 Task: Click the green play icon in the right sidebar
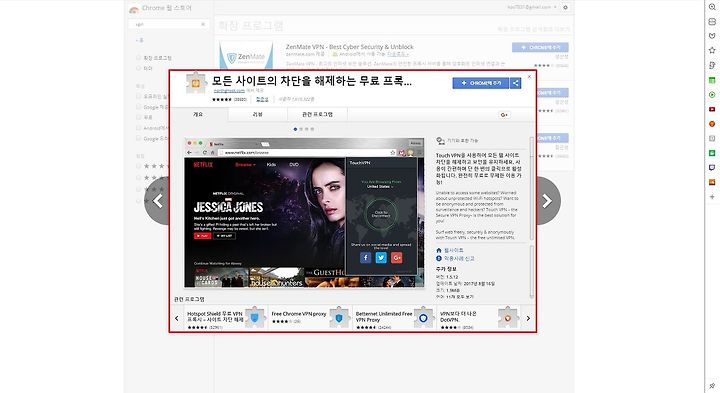point(712,95)
